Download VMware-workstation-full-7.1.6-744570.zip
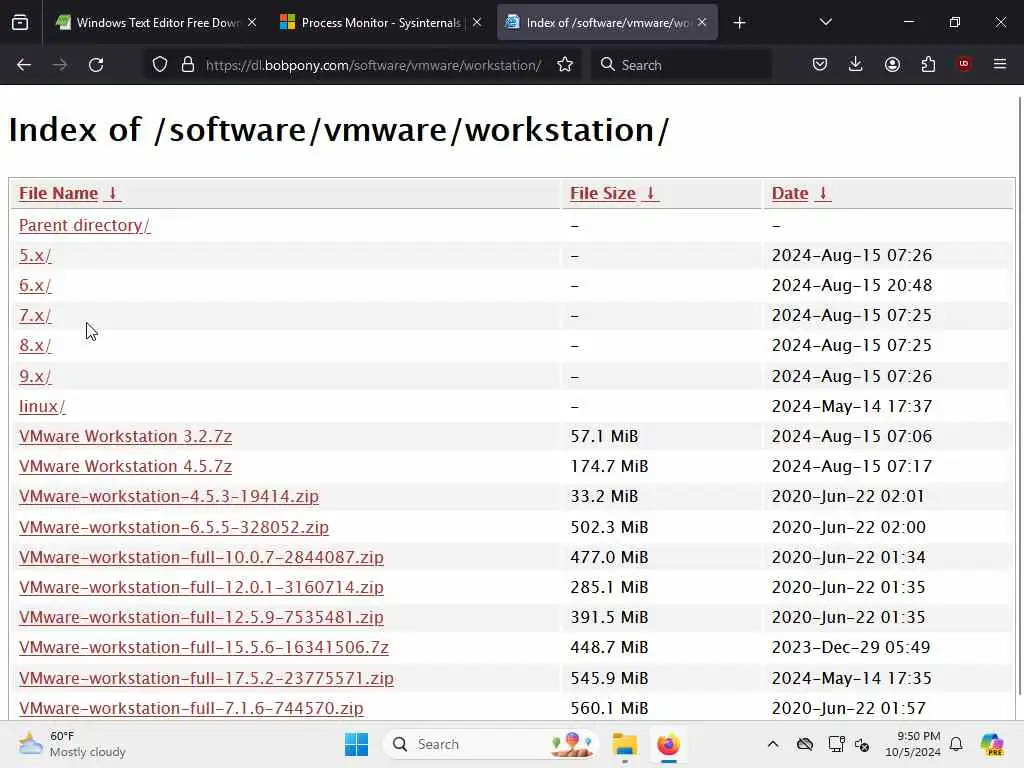The height and width of the screenshot is (768, 1024). (x=191, y=708)
